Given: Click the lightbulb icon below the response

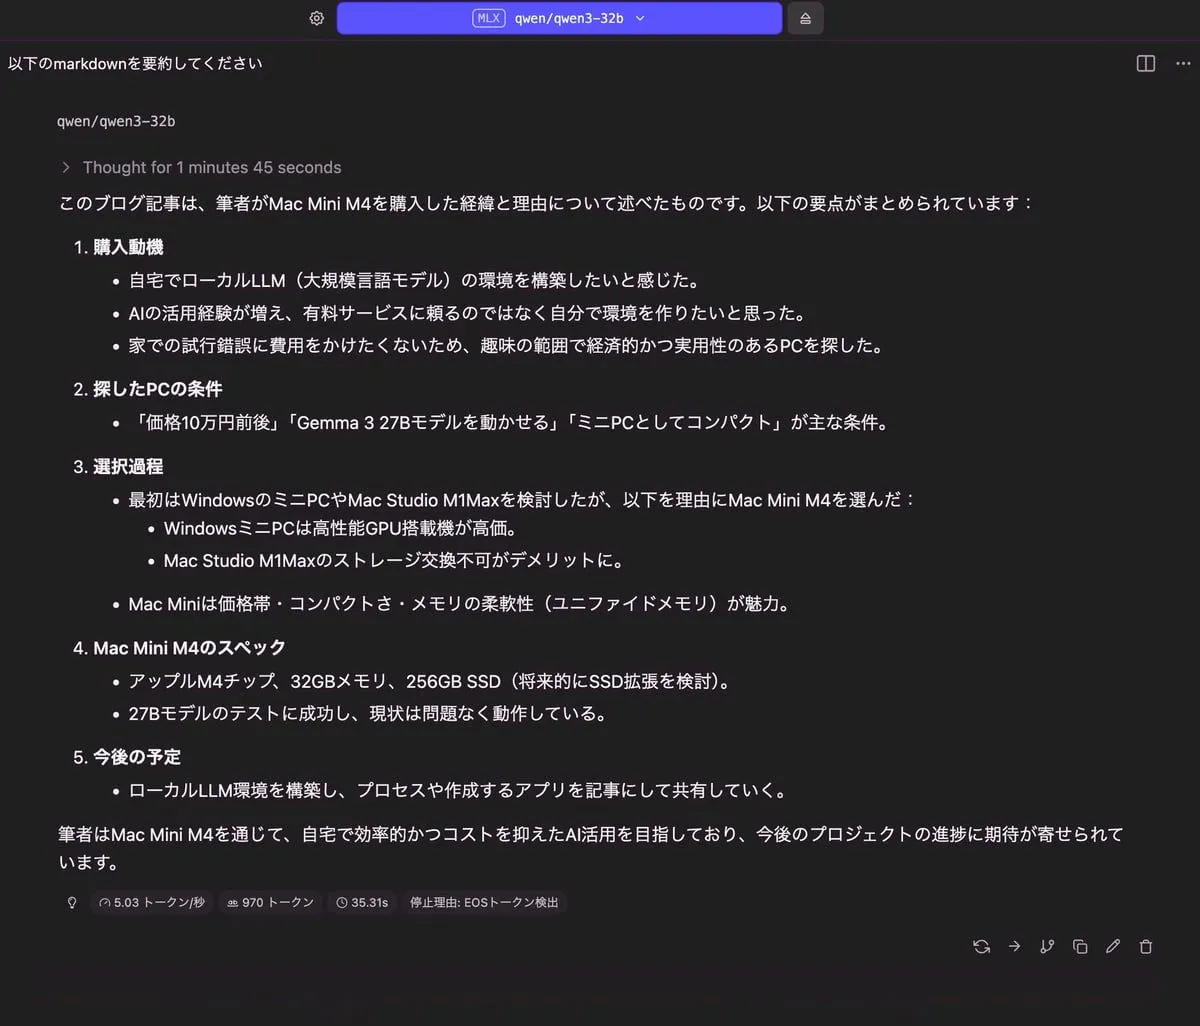Looking at the screenshot, I should pos(72,902).
